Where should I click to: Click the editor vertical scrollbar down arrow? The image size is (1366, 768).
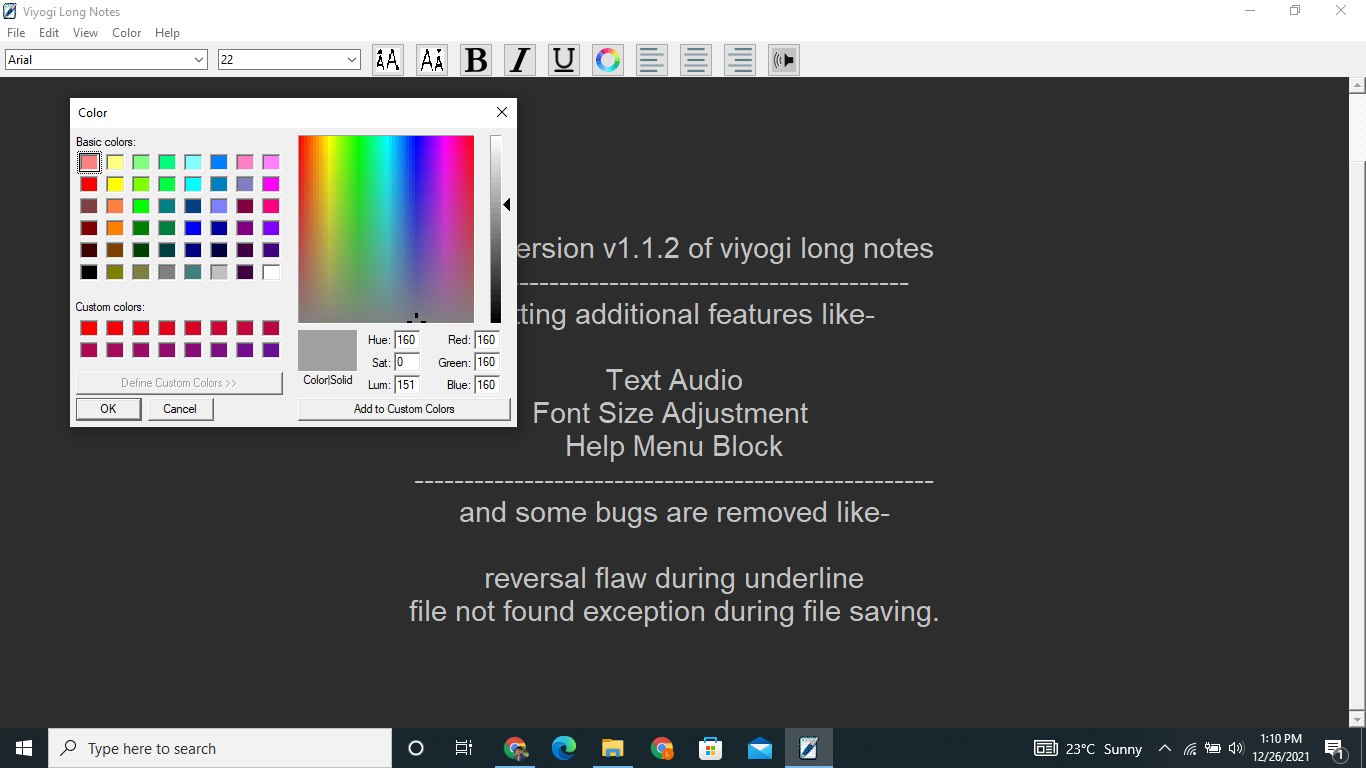(1356, 719)
